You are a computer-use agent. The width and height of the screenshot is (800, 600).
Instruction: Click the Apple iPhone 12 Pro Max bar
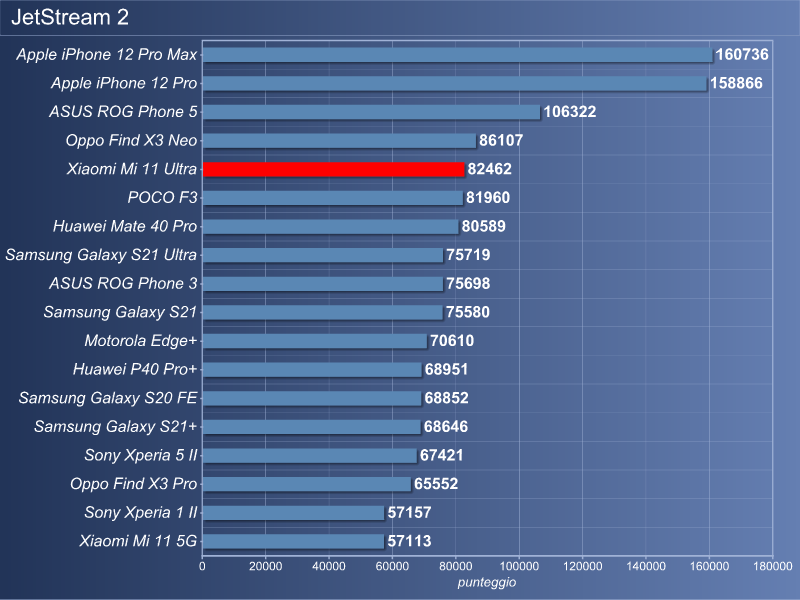click(x=458, y=55)
